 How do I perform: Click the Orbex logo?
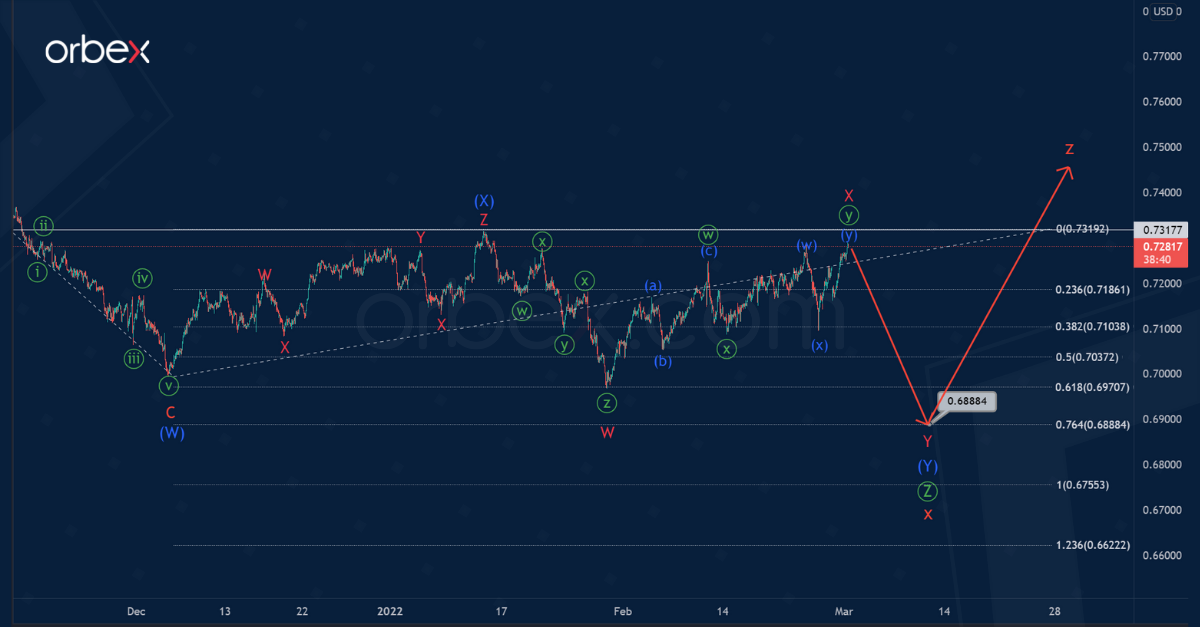click(x=97, y=51)
